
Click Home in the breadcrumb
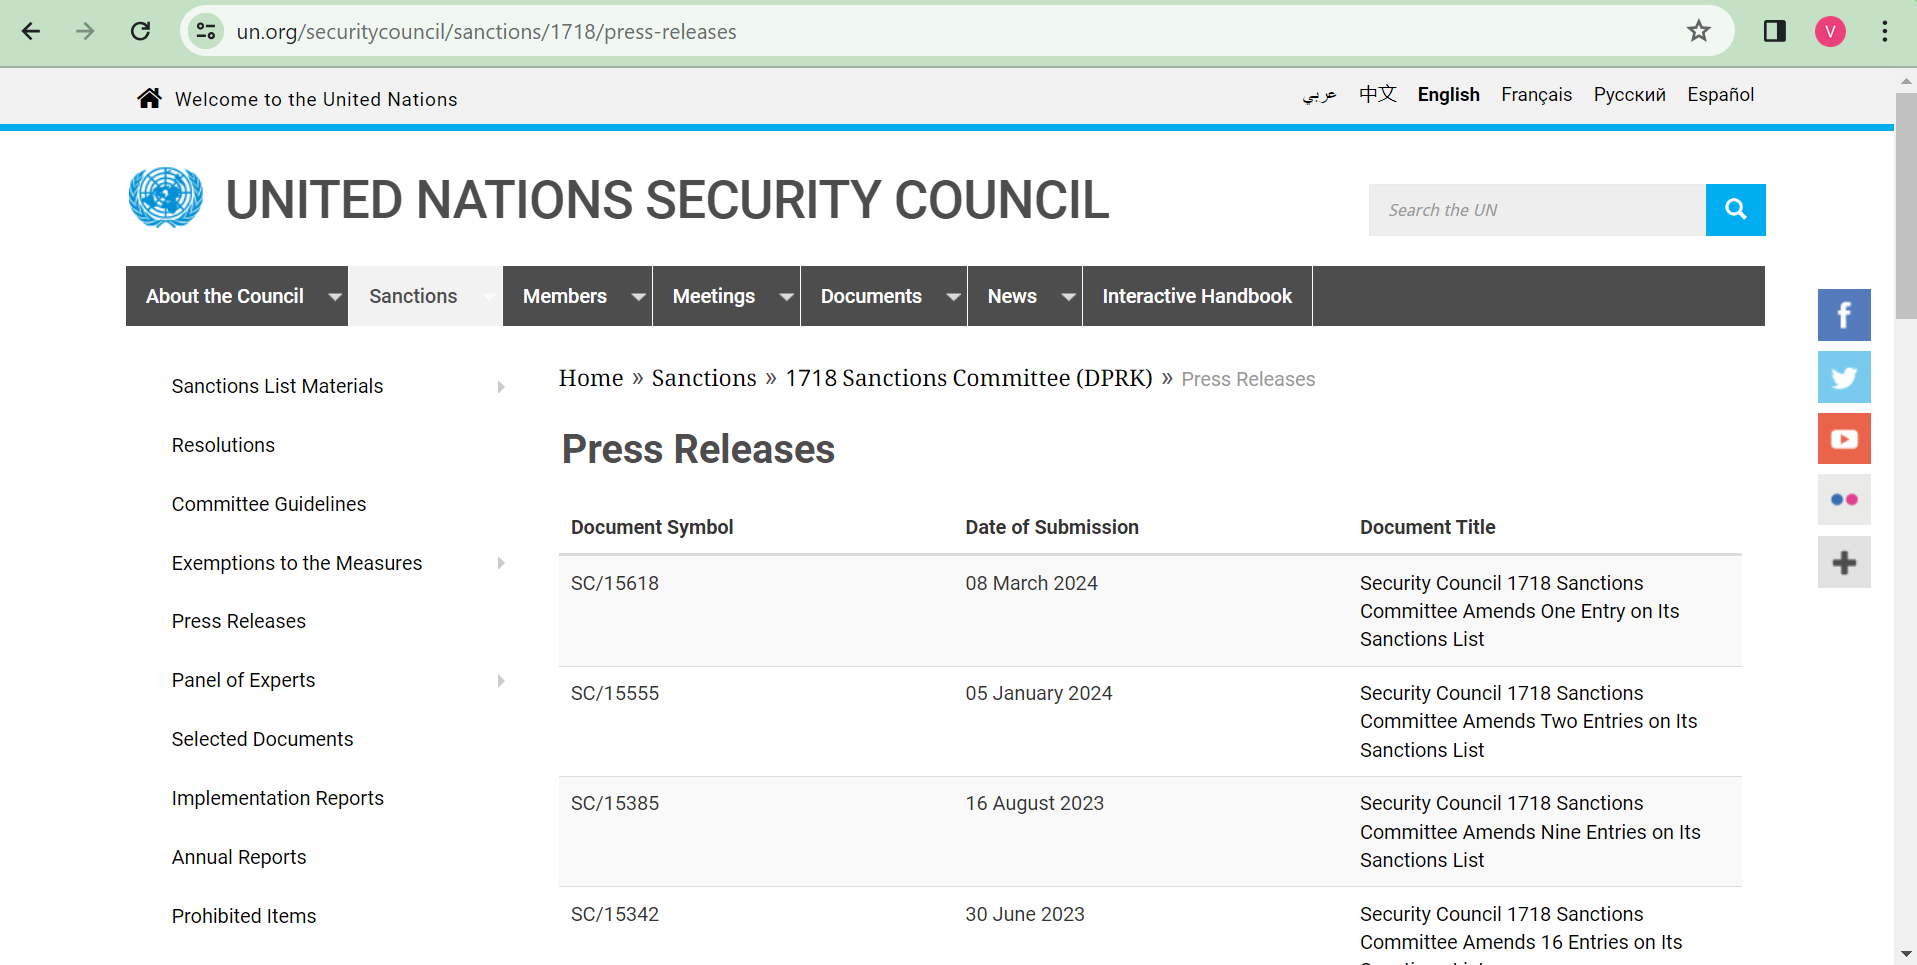(x=591, y=378)
